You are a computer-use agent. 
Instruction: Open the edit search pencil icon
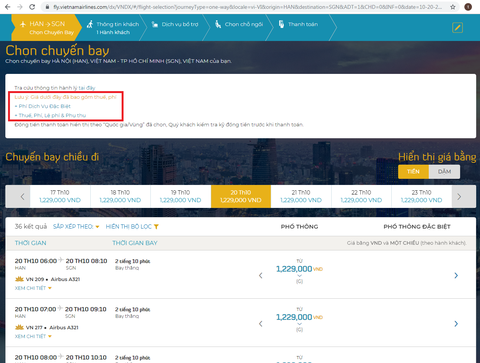pos(457,27)
